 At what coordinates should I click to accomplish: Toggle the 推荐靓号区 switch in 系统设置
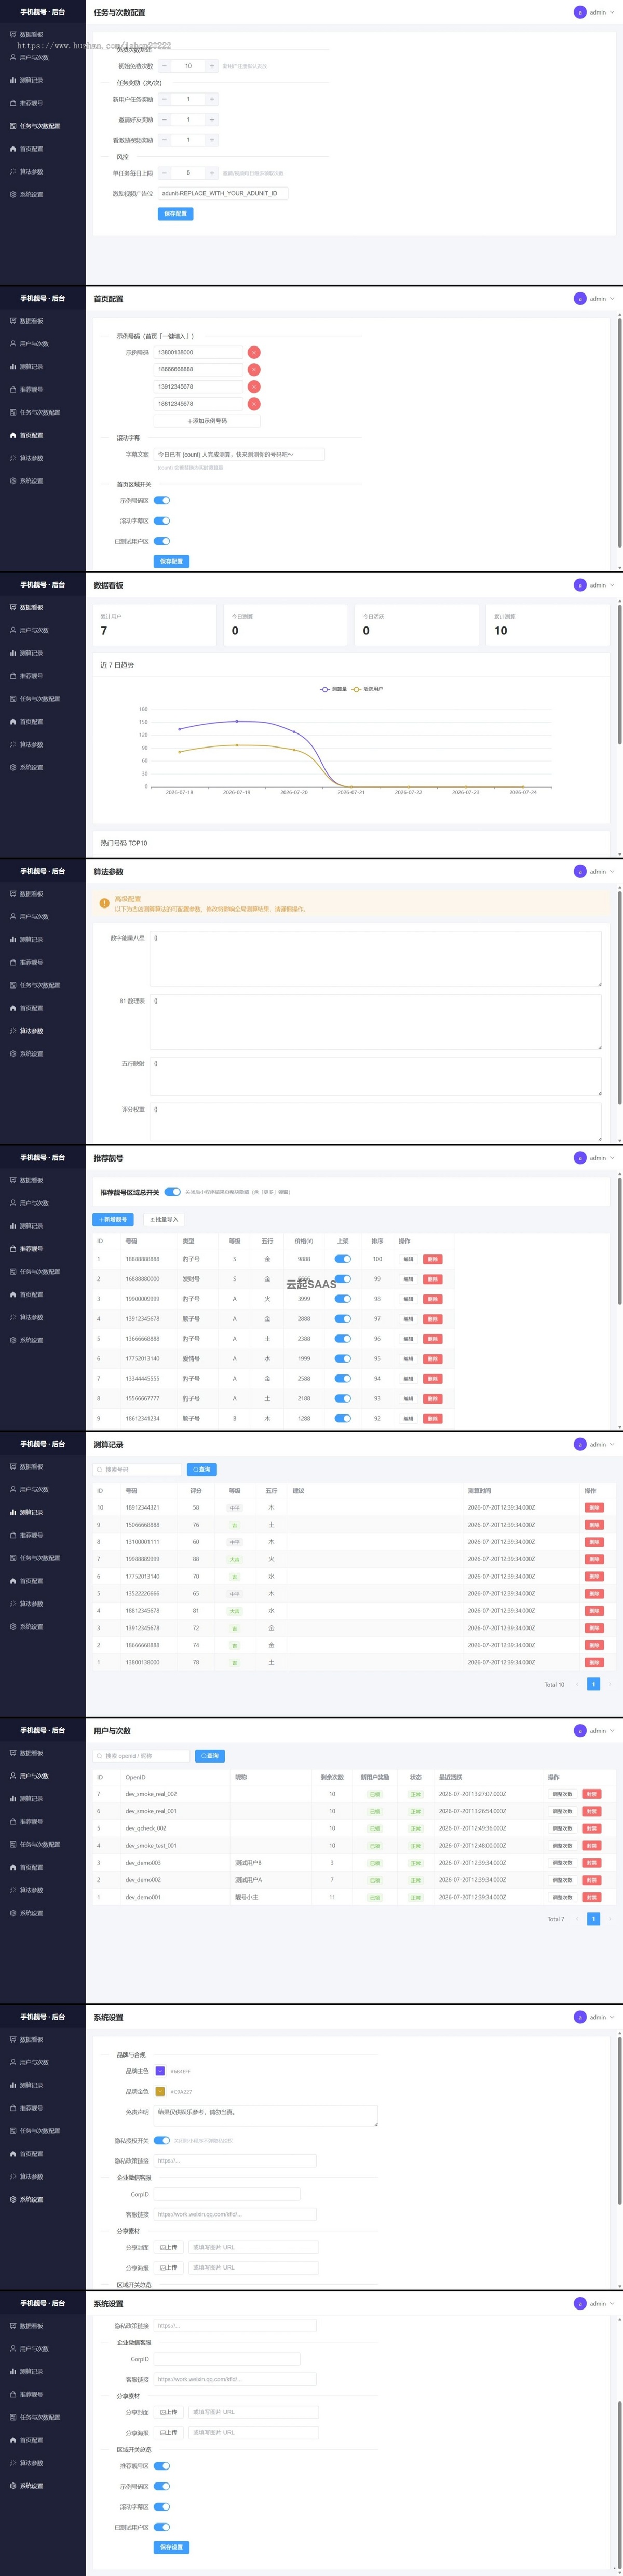pos(162,2466)
